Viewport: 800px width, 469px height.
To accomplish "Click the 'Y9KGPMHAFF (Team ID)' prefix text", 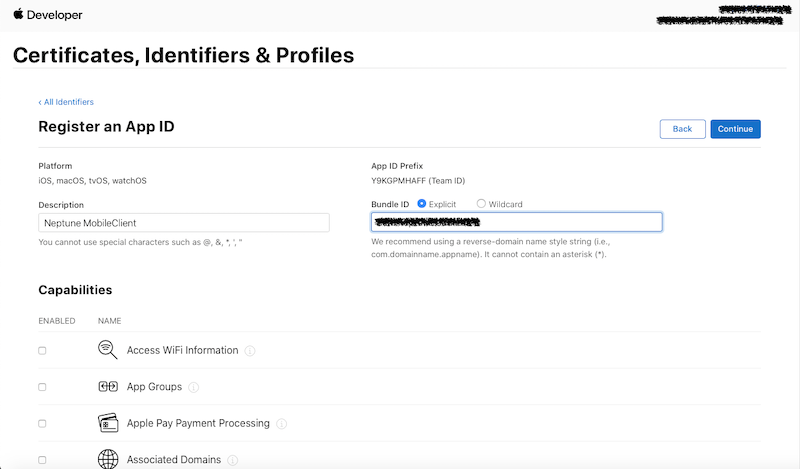I will [418, 181].
